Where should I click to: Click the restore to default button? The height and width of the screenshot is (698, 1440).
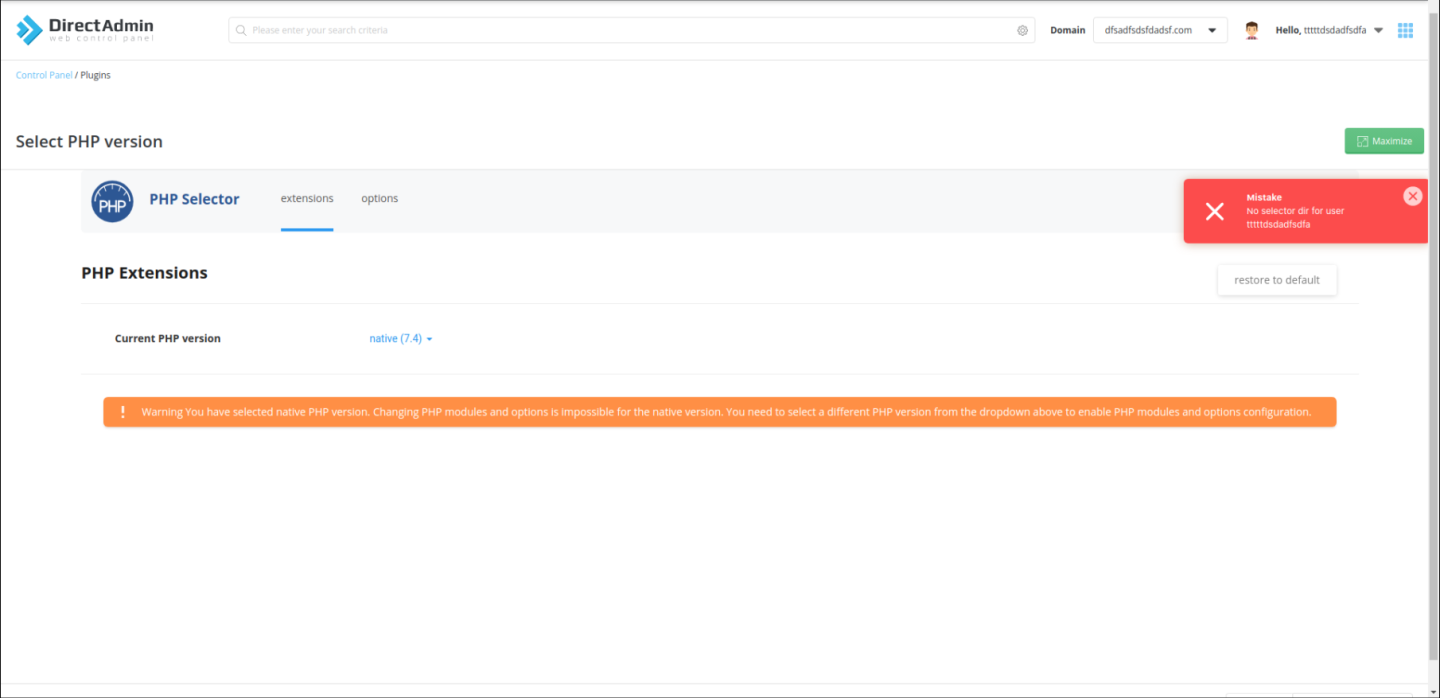pos(1276,280)
